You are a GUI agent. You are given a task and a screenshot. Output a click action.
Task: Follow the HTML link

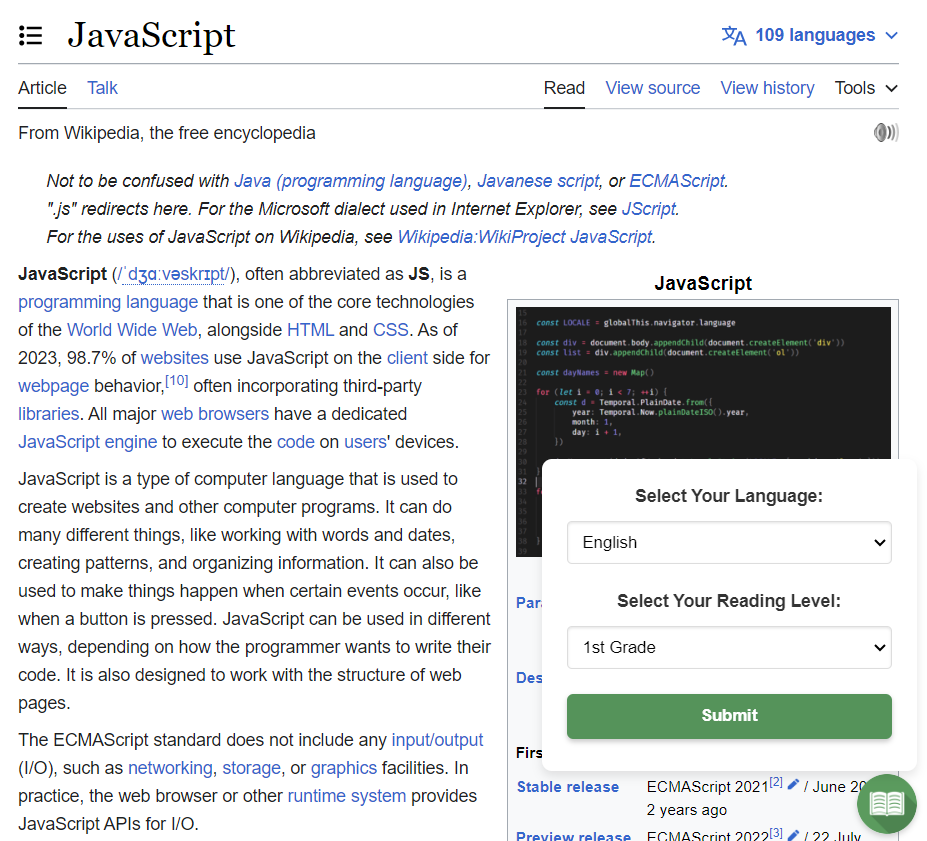pos(310,330)
